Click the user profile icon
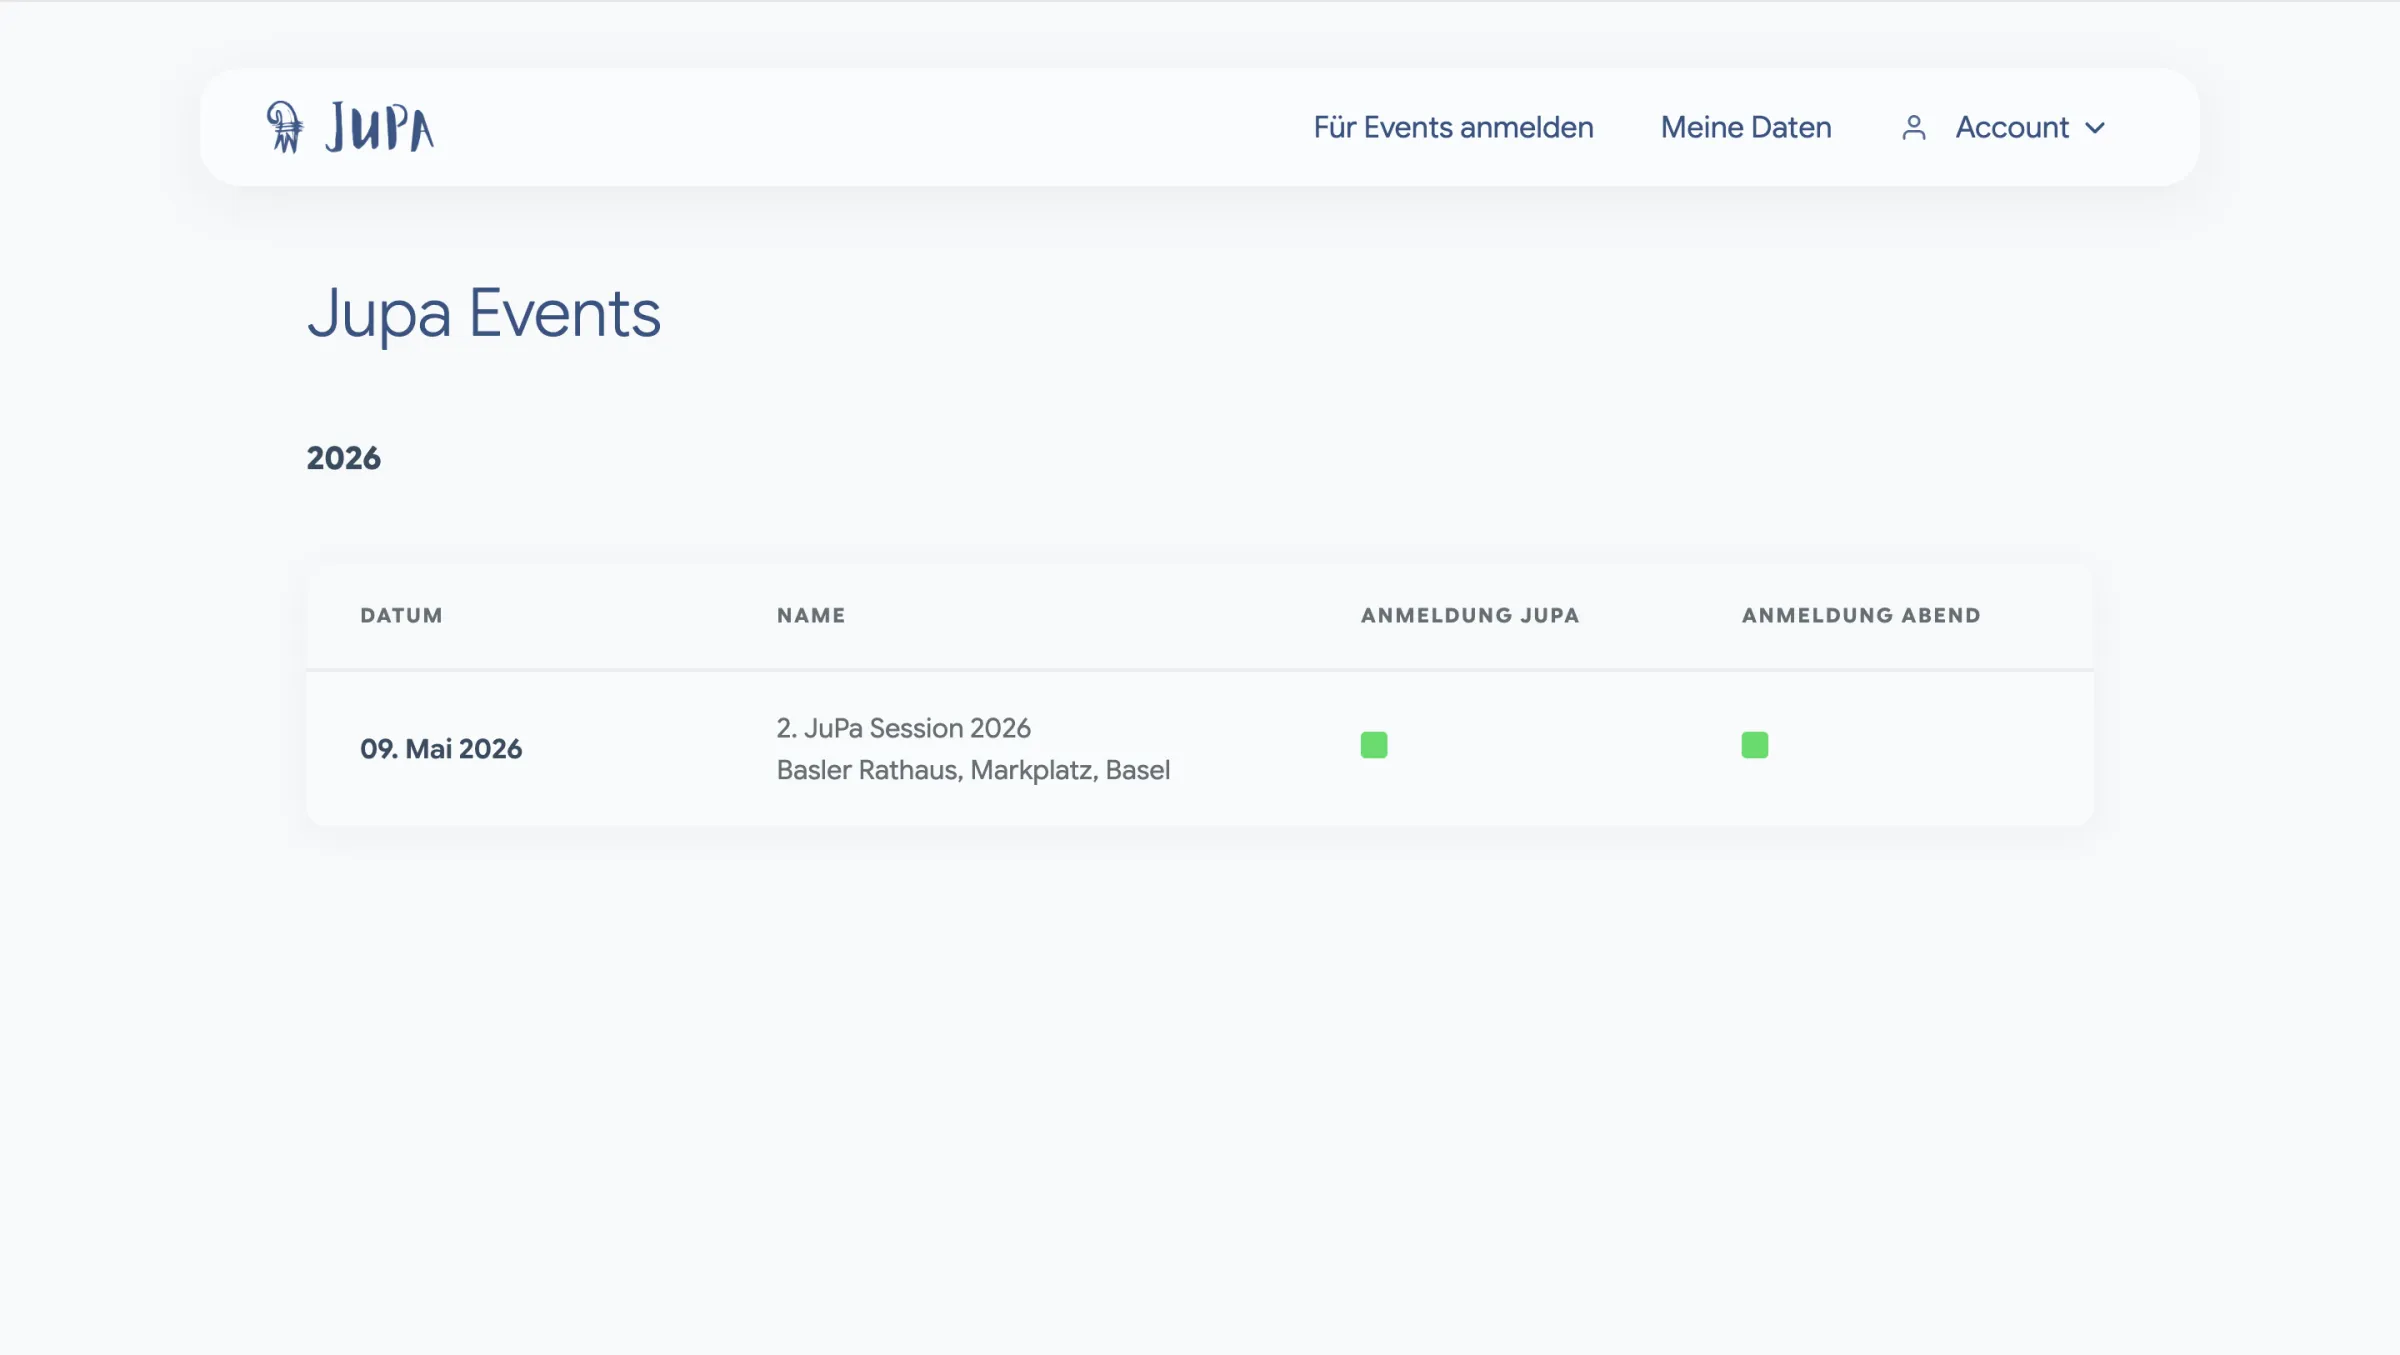Image resolution: width=2400 pixels, height=1355 pixels. click(1913, 128)
